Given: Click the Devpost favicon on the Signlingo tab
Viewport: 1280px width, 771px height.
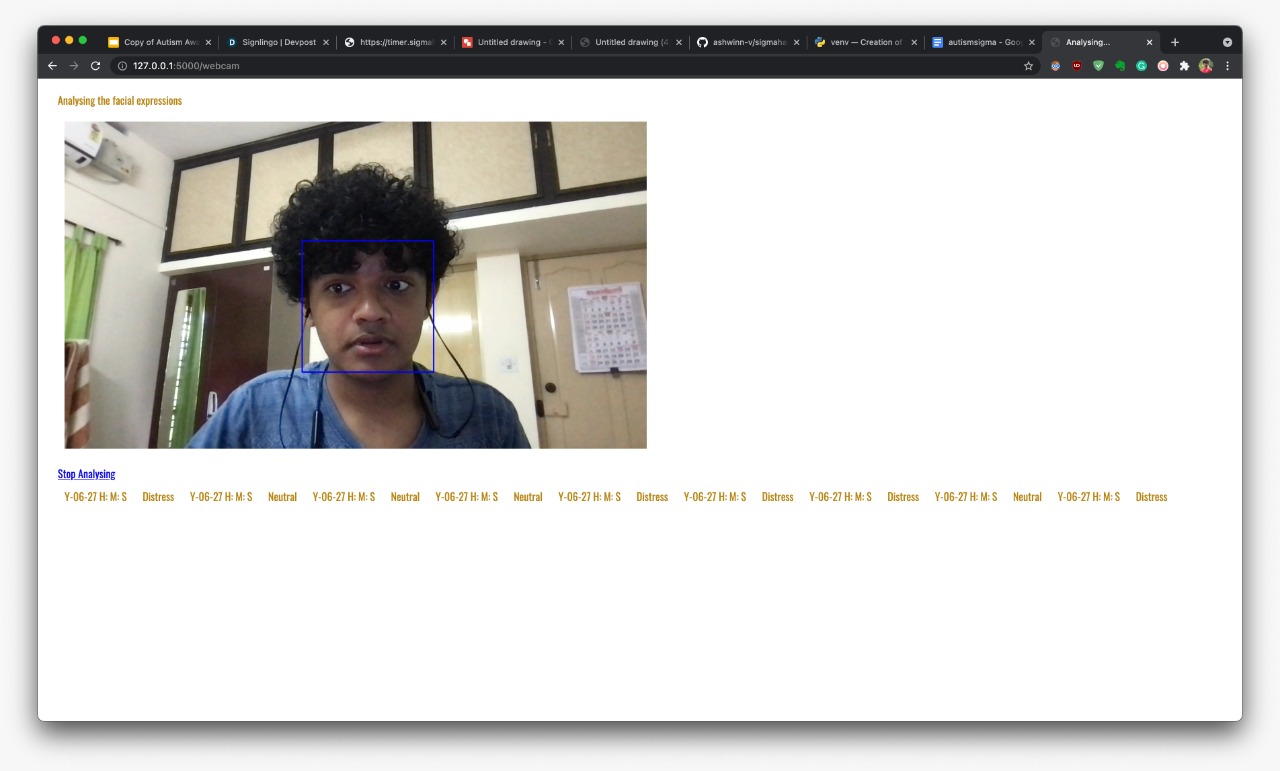Looking at the screenshot, I should click(x=232, y=43).
